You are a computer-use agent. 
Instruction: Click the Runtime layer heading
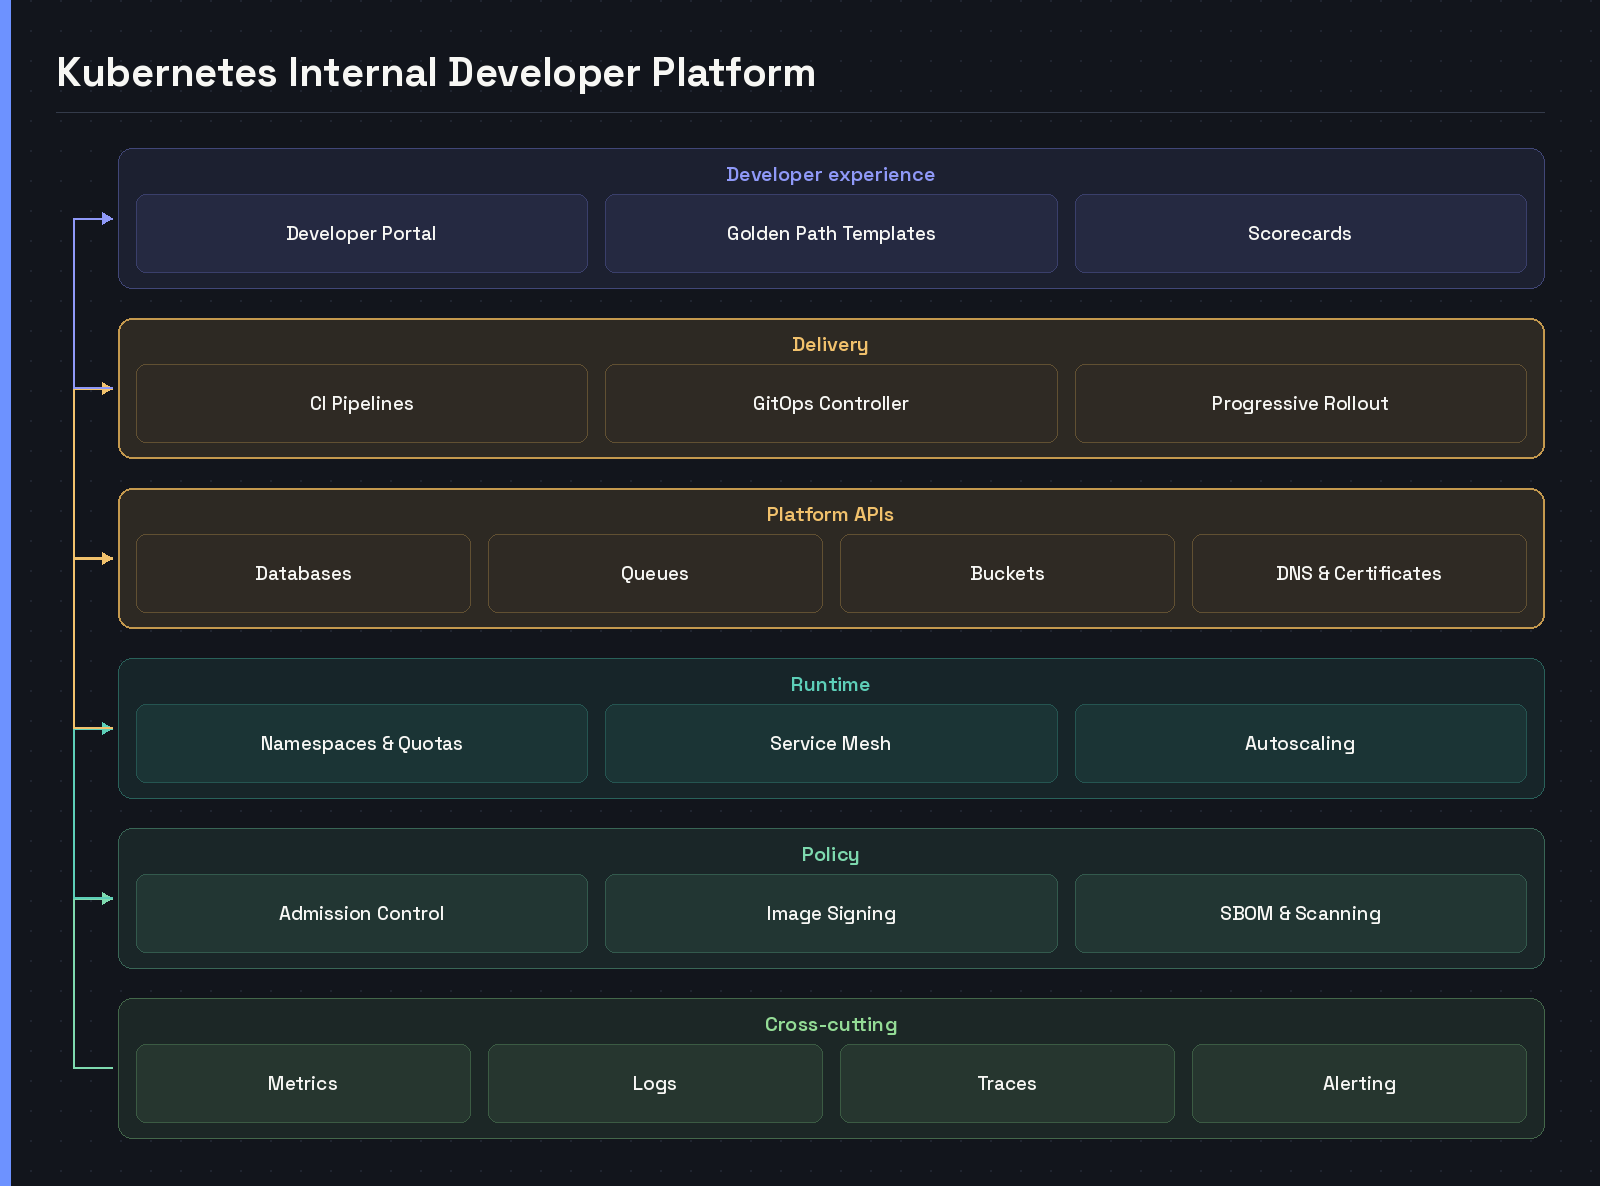[831, 684]
